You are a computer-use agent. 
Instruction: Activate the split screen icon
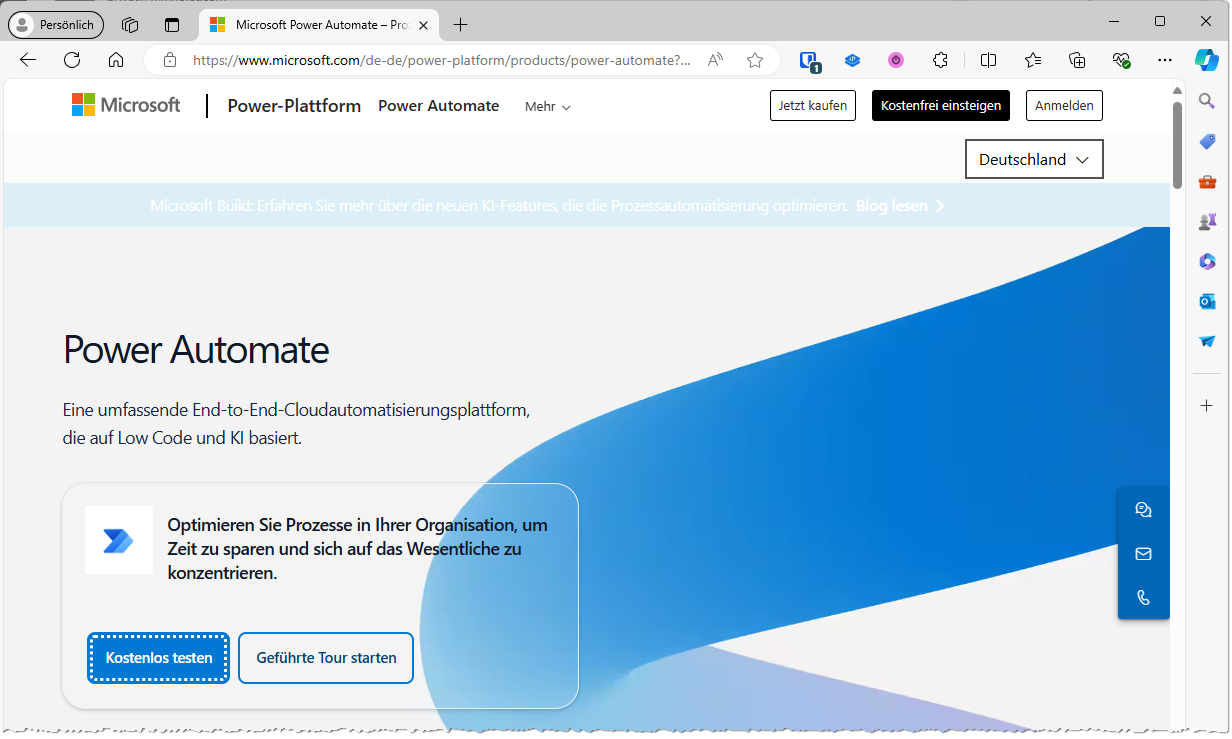click(988, 60)
